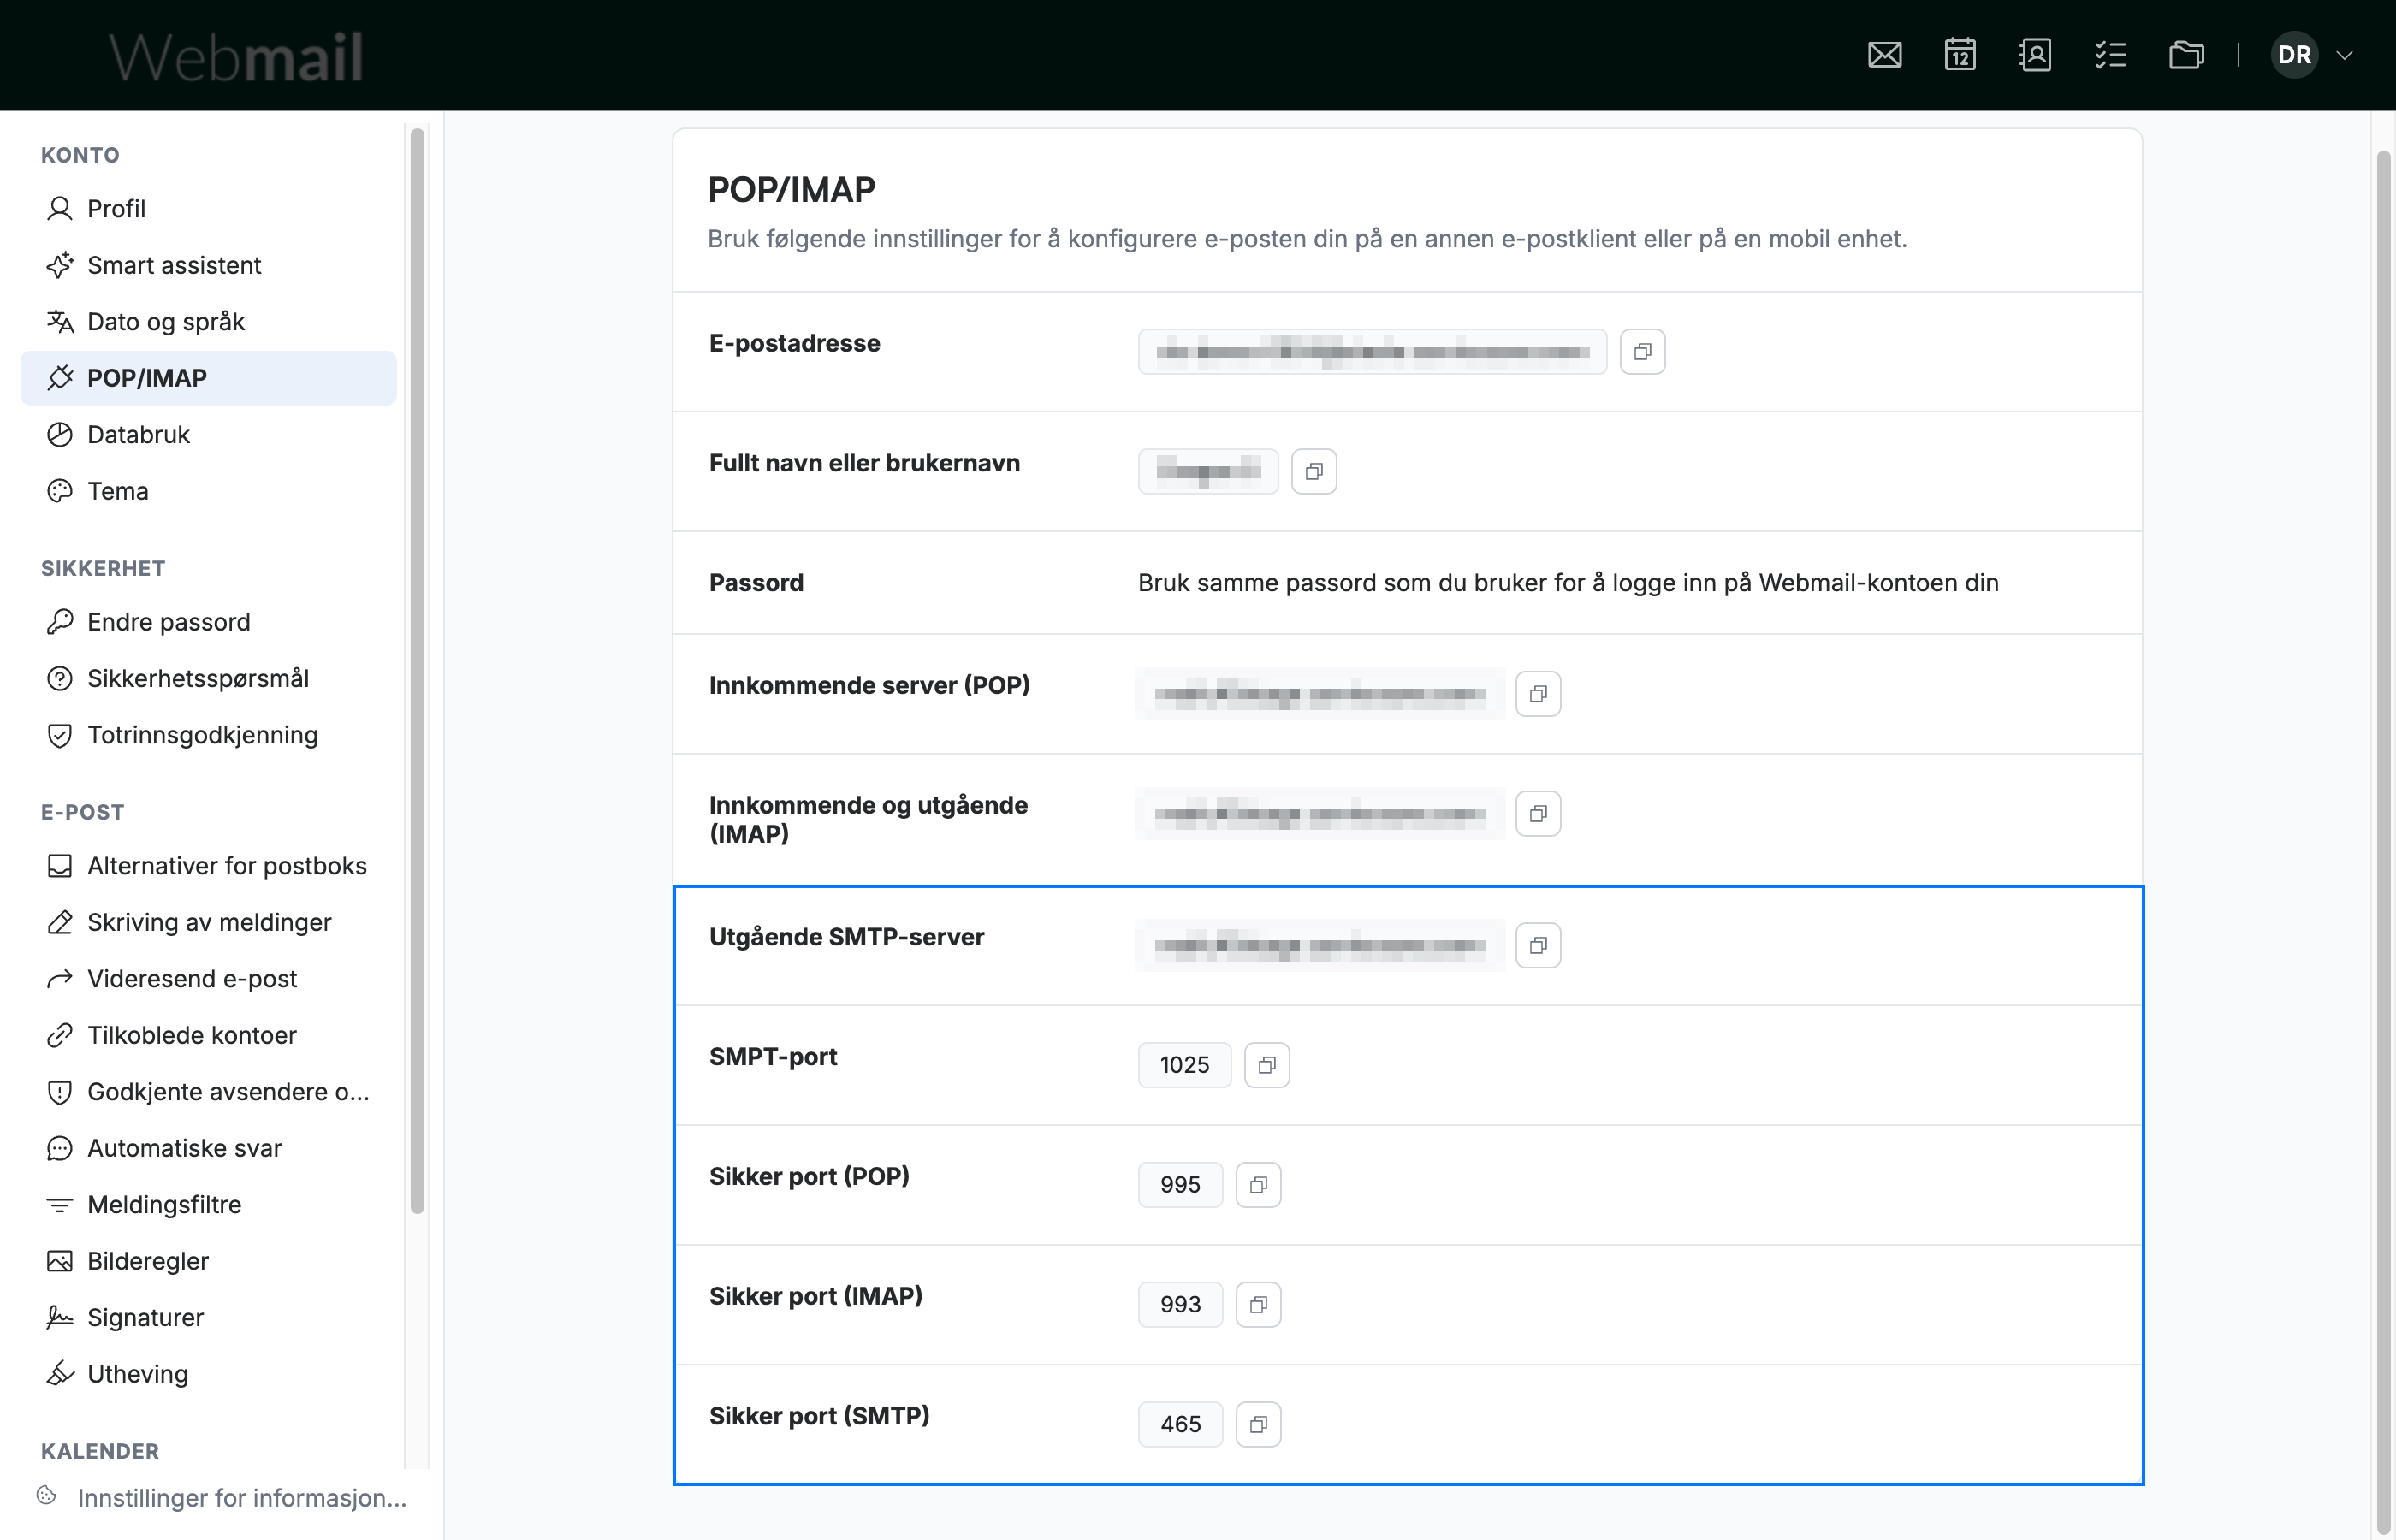The height and width of the screenshot is (1540, 2396).
Task: Open Profil settings
Action: click(x=208, y=209)
